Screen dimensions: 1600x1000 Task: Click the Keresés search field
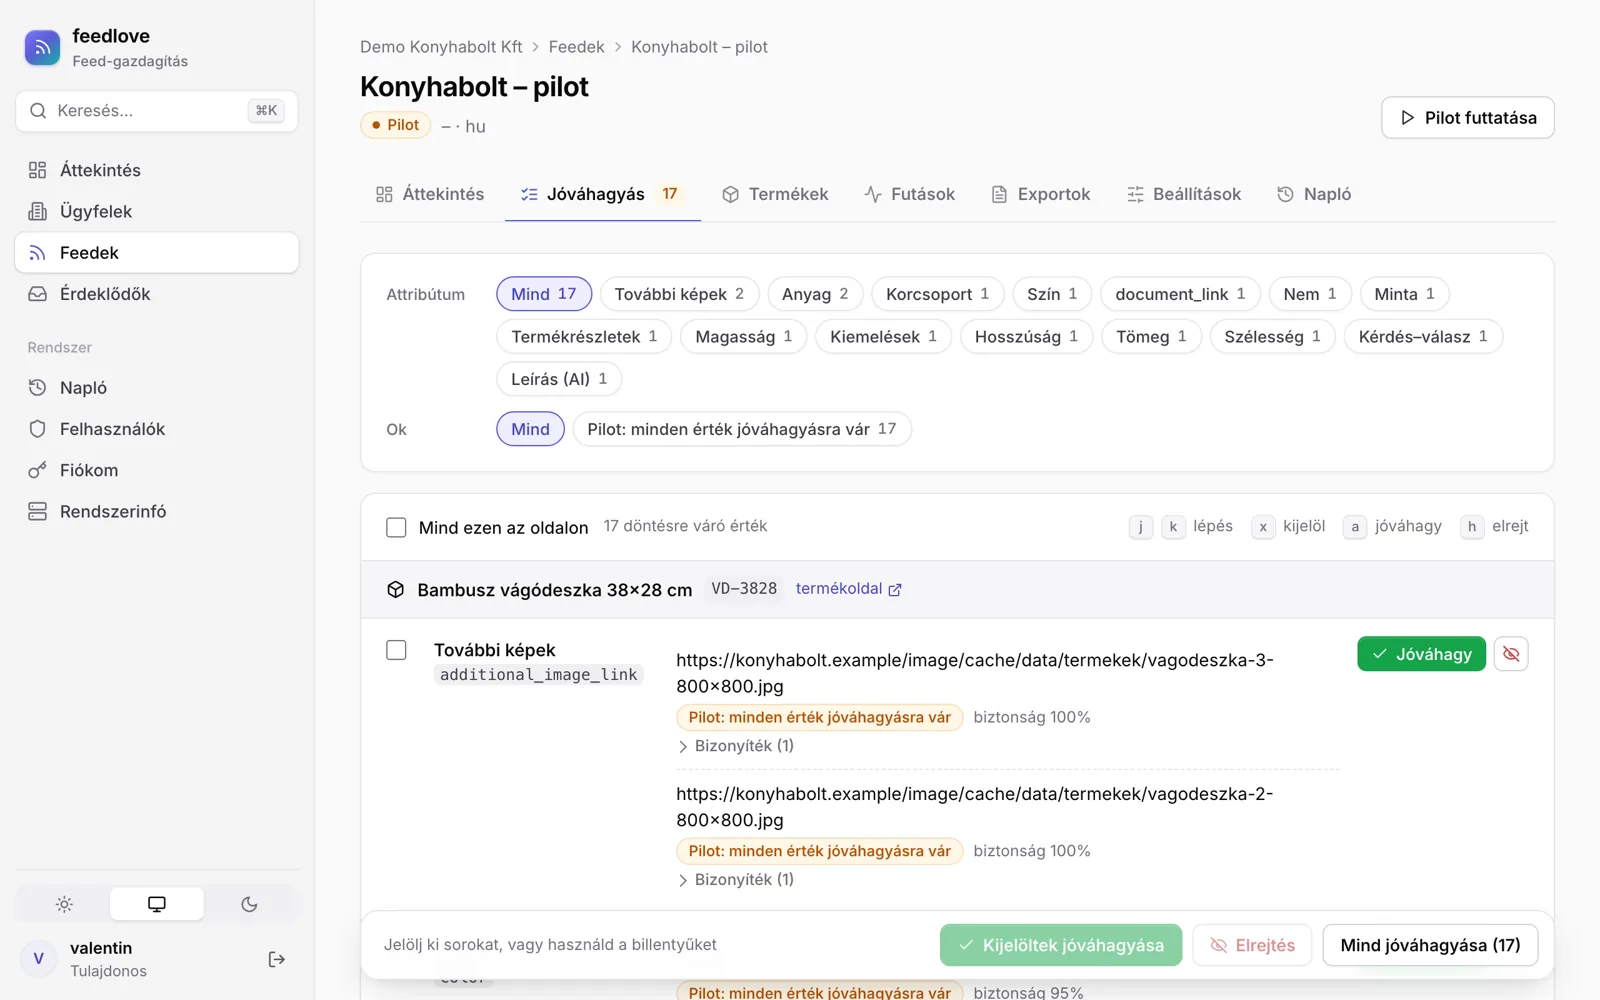click(157, 111)
